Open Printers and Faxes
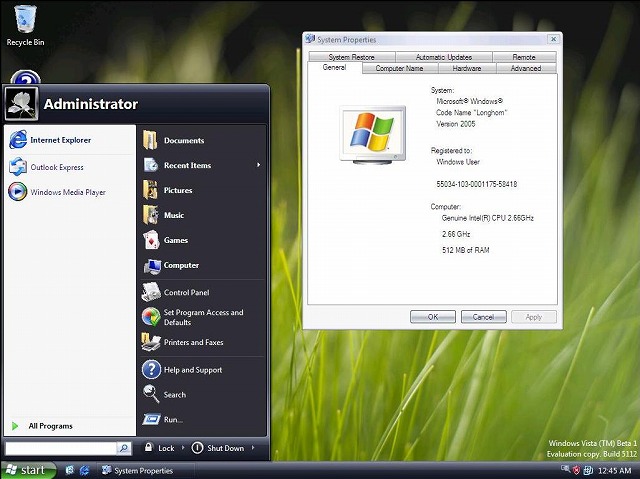Screen dimensions: 640x479 point(193,342)
